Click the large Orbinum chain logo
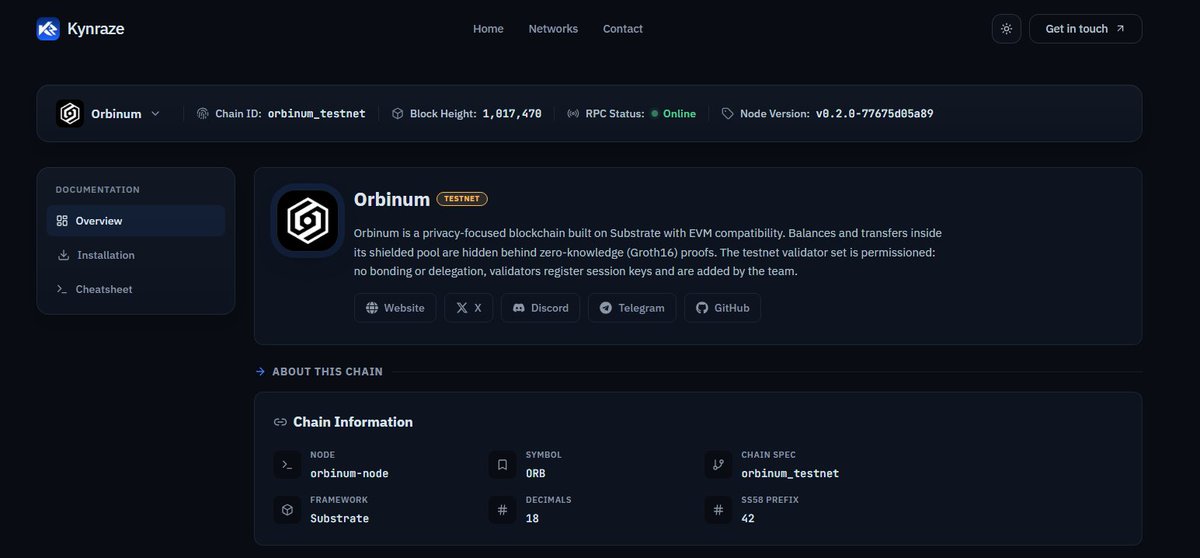 [307, 221]
